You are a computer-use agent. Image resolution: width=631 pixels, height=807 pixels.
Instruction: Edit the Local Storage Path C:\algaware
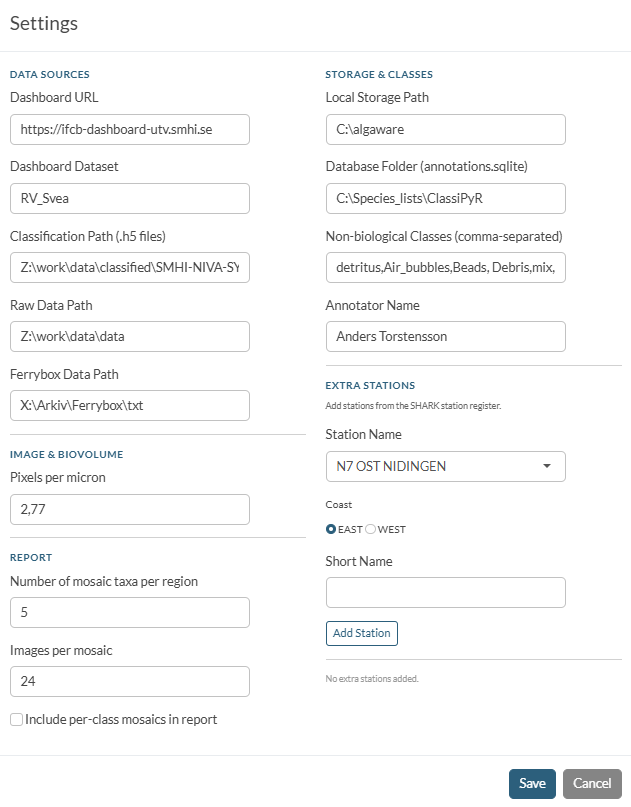click(445, 129)
